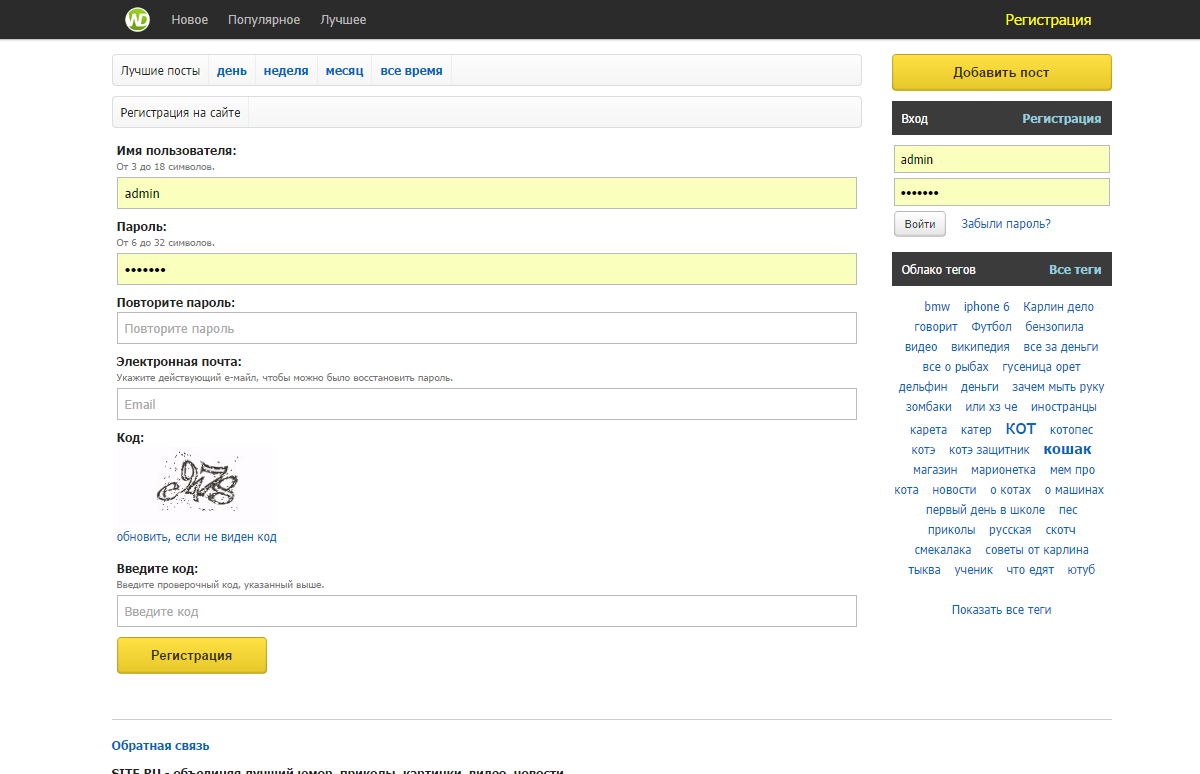
Task: Select the приколы tag
Action: click(951, 530)
